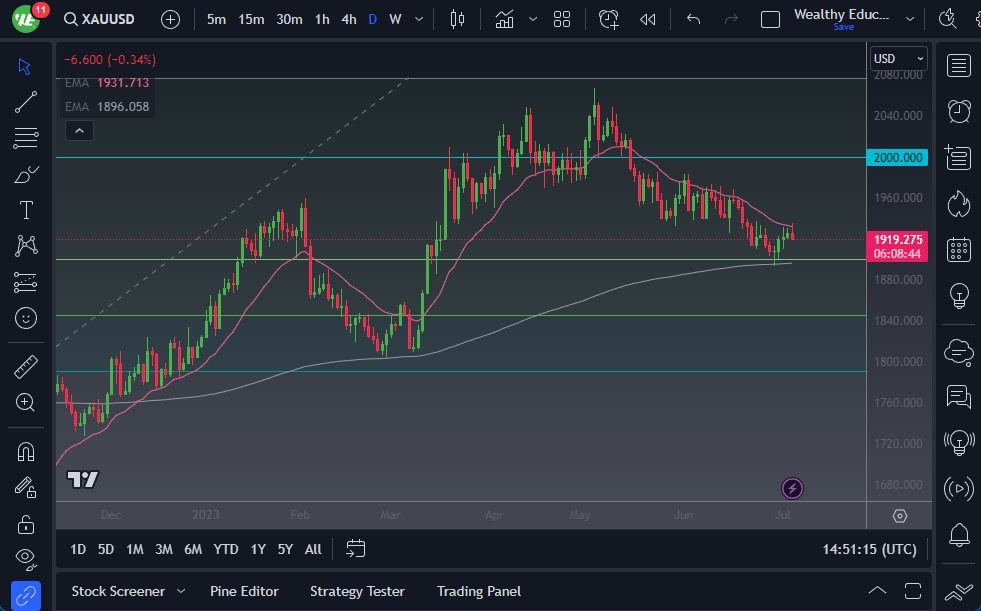
Task: Select the trend line drawing tool
Action: pyautogui.click(x=26, y=102)
